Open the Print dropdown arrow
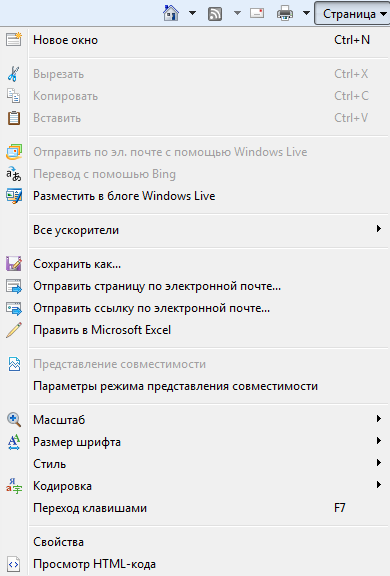Viewport: 390px width, 576px height. 306,14
